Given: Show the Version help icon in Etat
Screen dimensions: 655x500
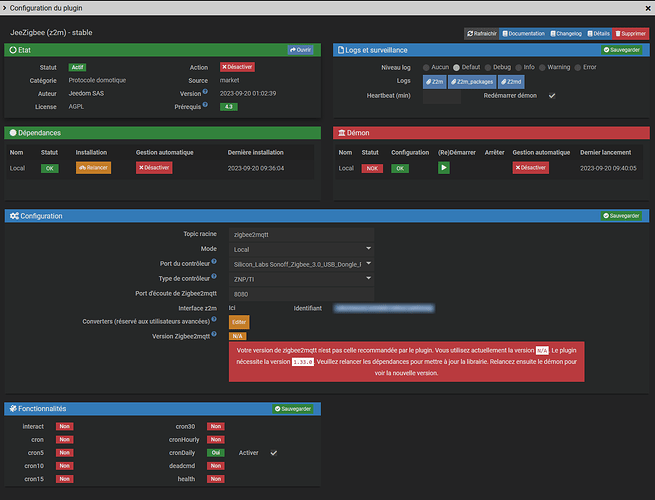Looking at the screenshot, I should pyautogui.click(x=205, y=91).
